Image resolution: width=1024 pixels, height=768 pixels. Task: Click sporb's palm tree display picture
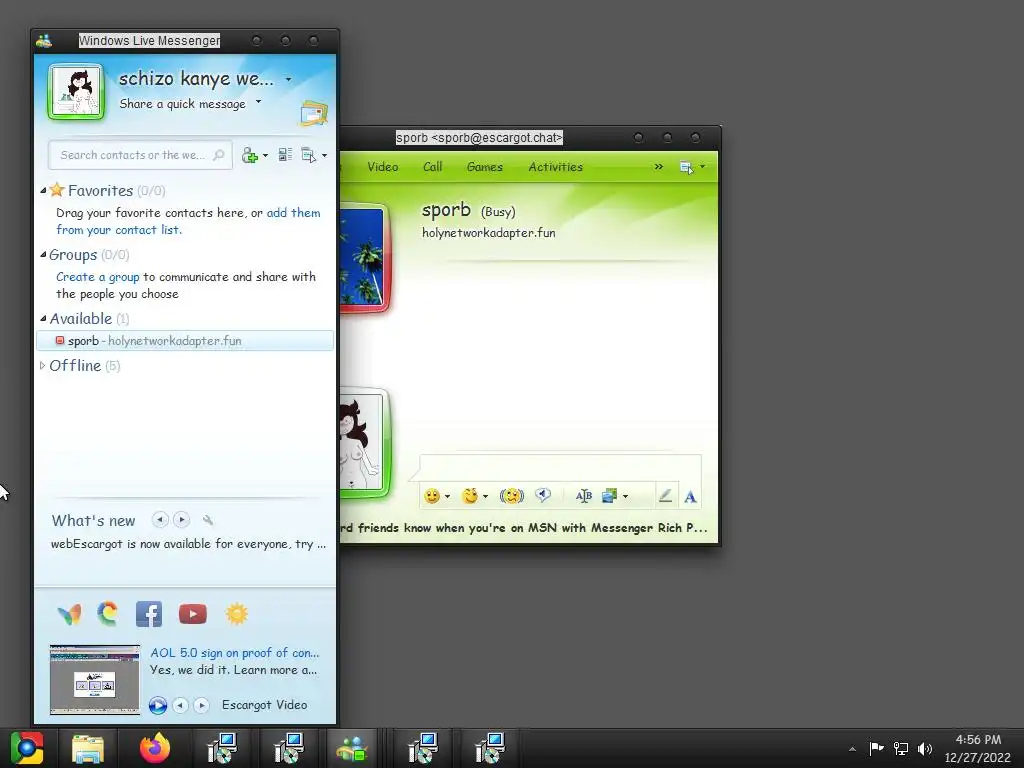364,257
